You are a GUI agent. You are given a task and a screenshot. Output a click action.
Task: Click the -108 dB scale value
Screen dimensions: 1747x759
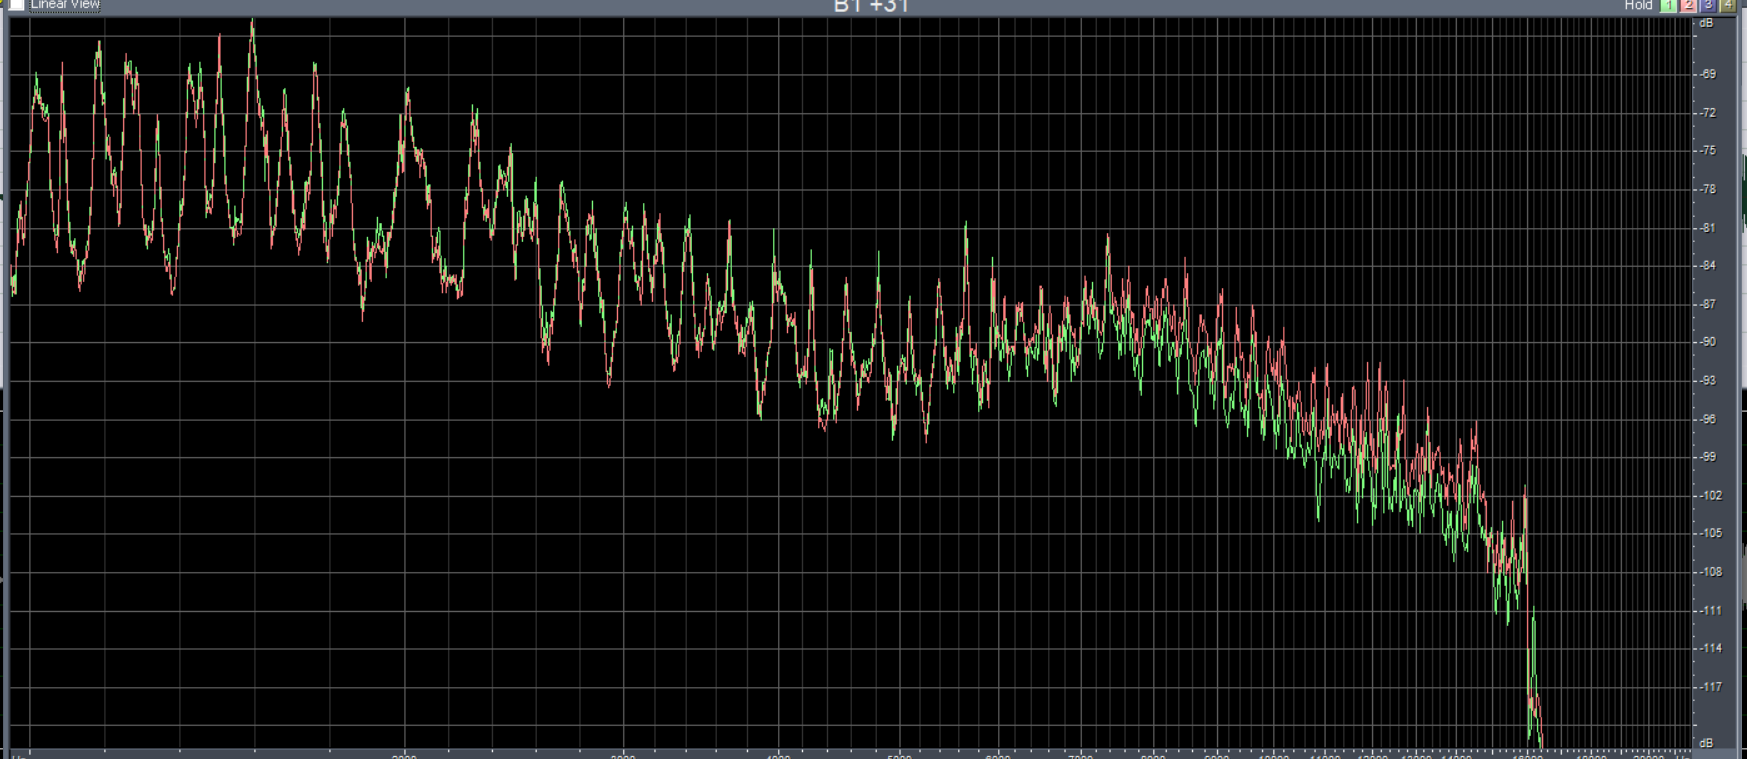point(1710,572)
